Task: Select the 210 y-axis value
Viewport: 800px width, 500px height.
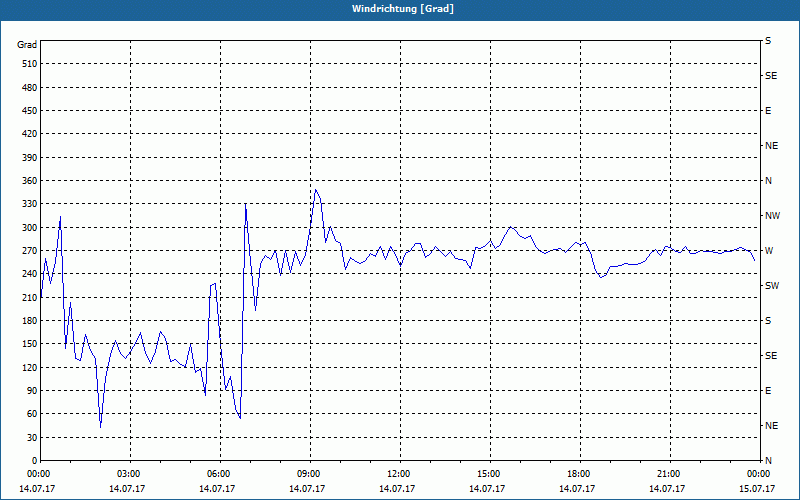Action: tap(30, 297)
